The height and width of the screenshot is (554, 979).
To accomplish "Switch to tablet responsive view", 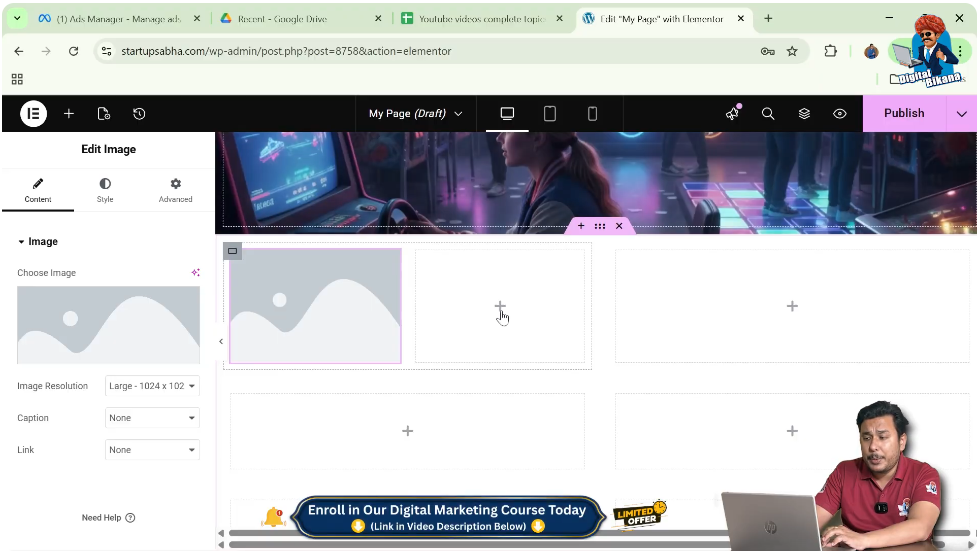I will pos(549,114).
